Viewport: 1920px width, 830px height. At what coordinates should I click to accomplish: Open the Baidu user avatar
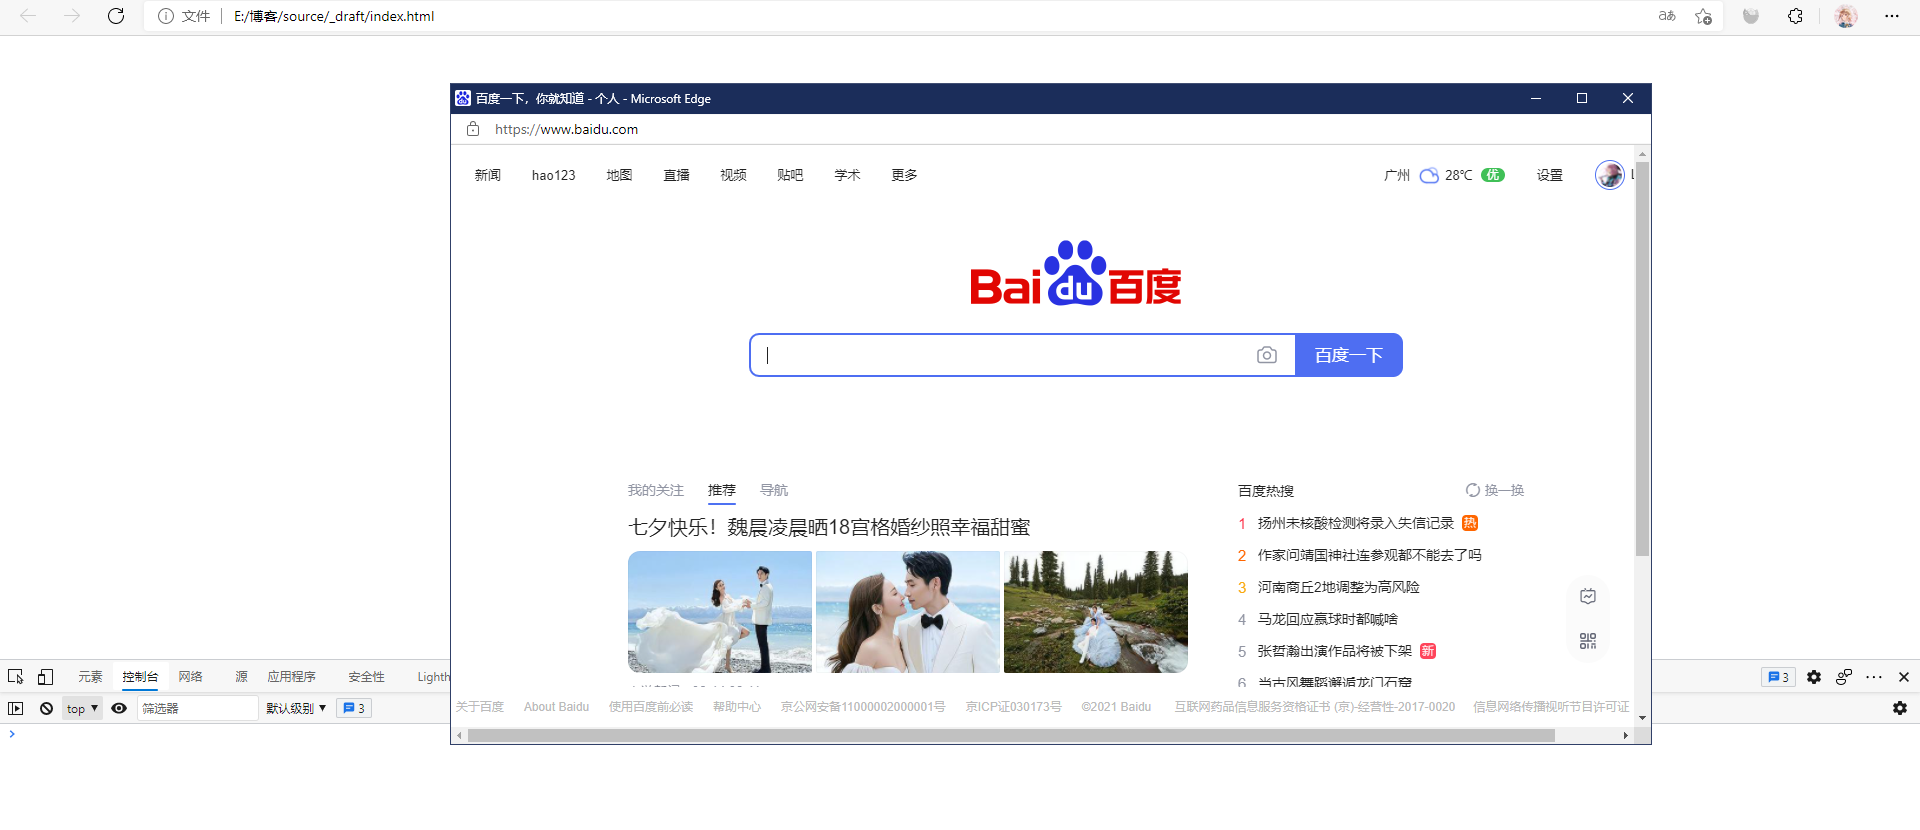pyautogui.click(x=1610, y=175)
